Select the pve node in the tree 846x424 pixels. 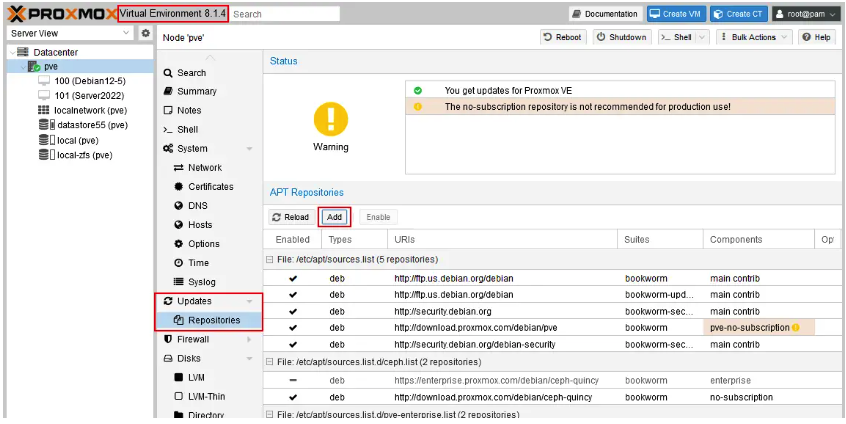tap(51, 66)
